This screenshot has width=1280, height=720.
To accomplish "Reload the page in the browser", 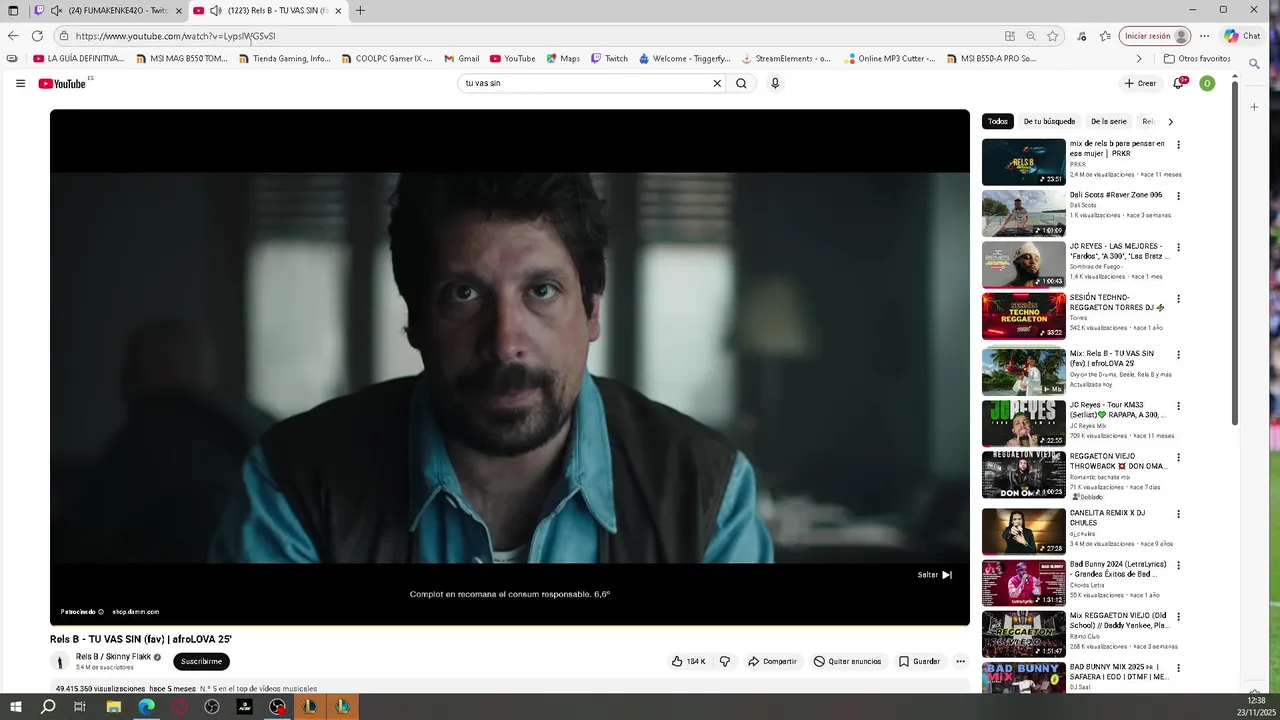I will [x=37, y=36].
